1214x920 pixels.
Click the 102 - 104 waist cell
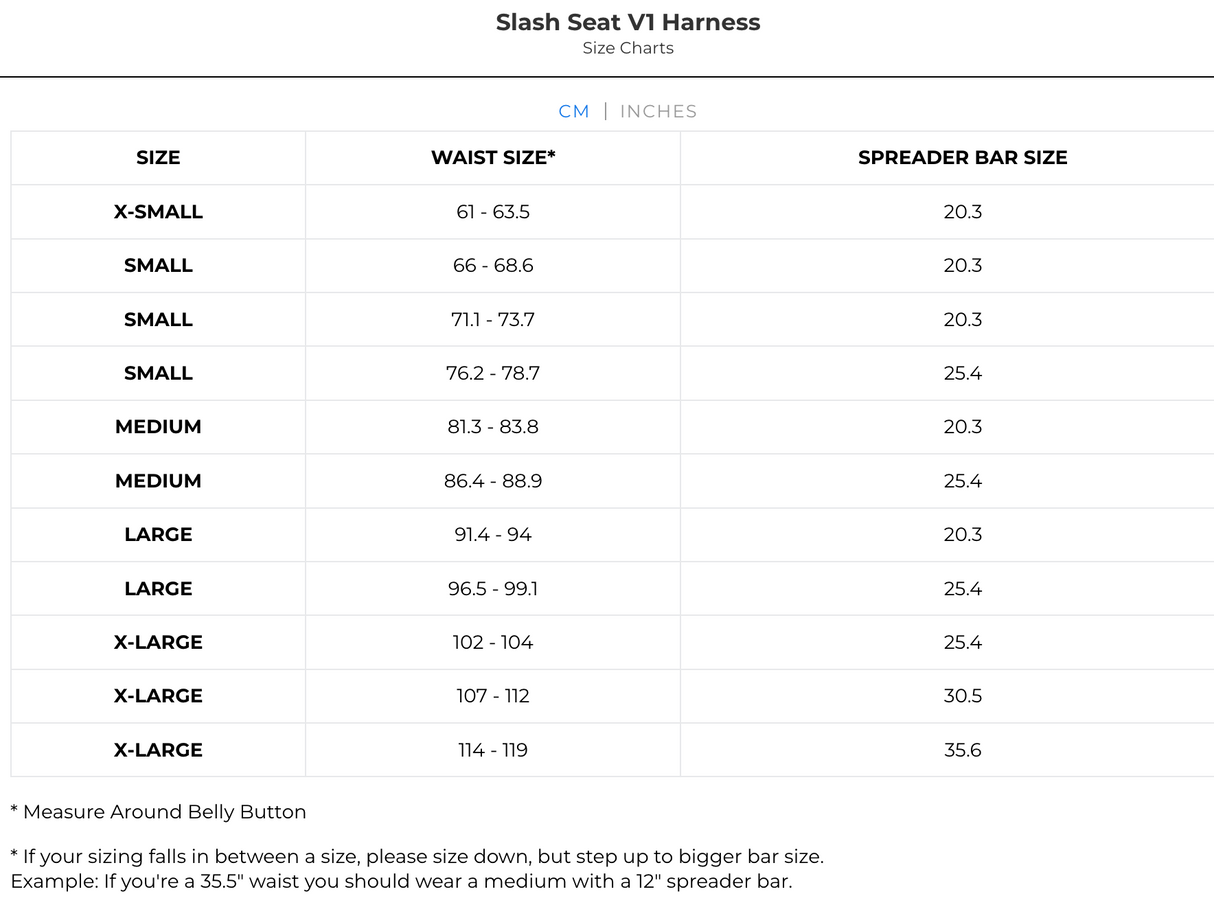tap(493, 642)
